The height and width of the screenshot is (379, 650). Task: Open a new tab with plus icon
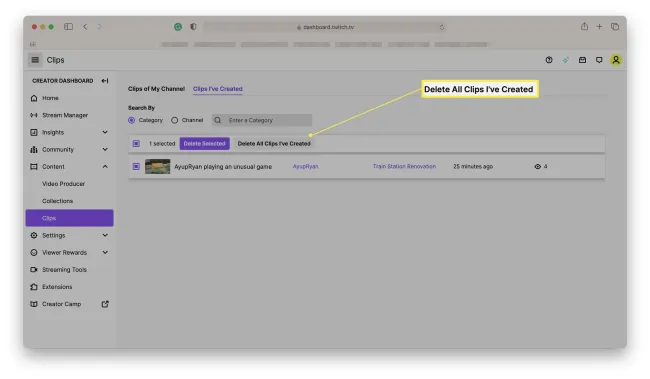tap(599, 27)
